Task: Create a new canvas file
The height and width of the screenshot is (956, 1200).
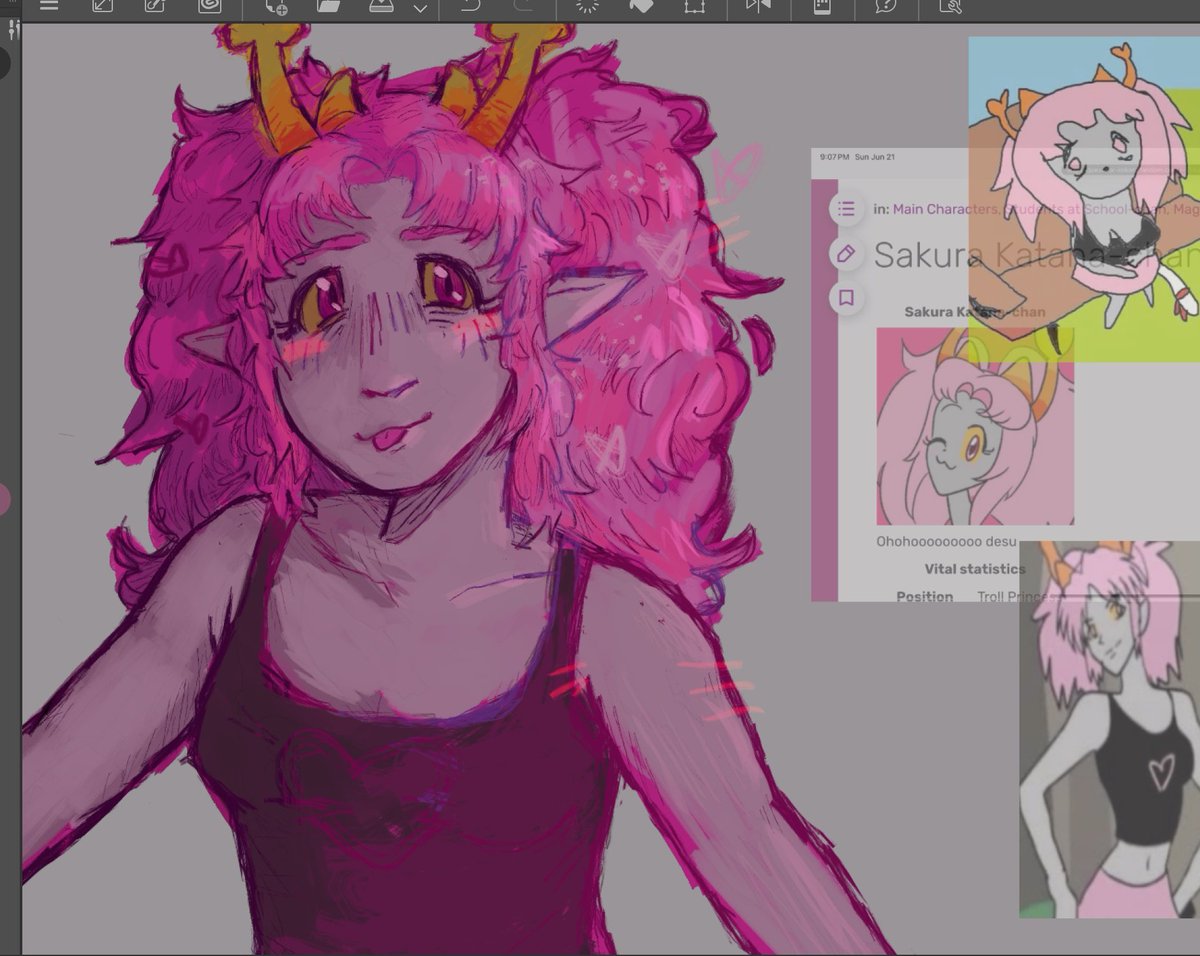Action: 277,6
